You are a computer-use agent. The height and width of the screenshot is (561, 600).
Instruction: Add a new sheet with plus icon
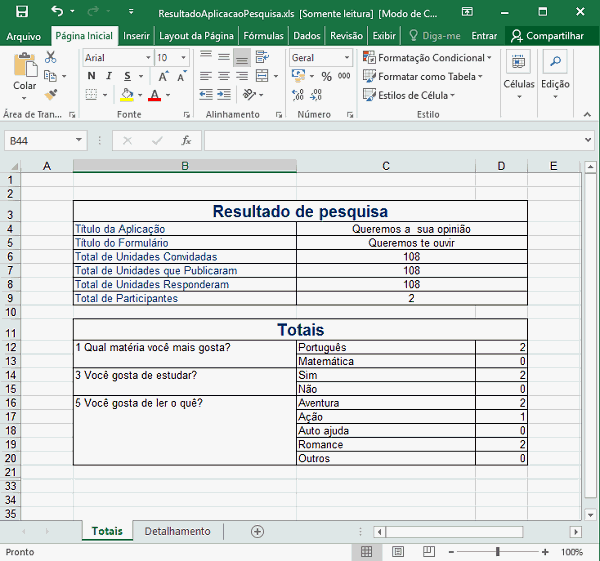click(x=257, y=531)
